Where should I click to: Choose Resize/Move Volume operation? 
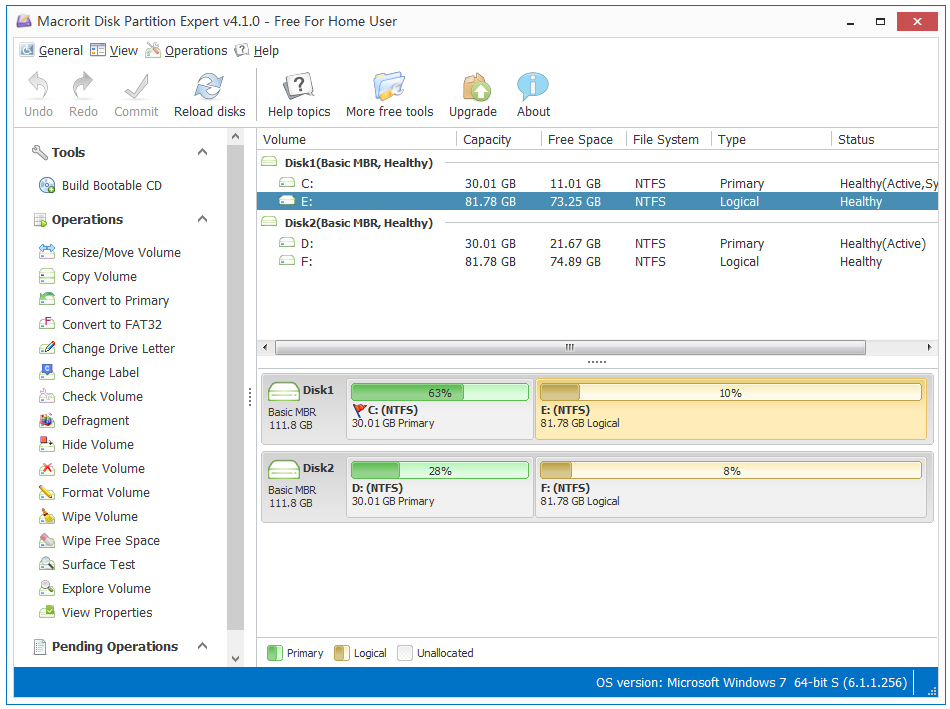(121, 253)
